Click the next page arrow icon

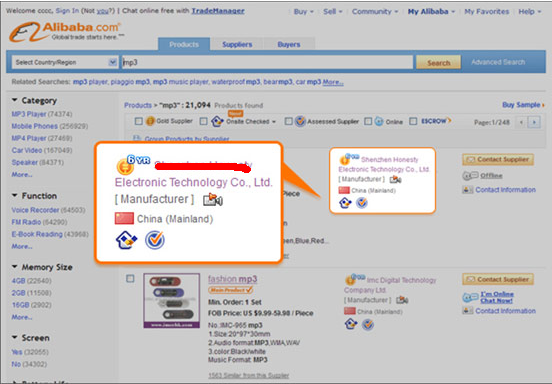coord(535,122)
